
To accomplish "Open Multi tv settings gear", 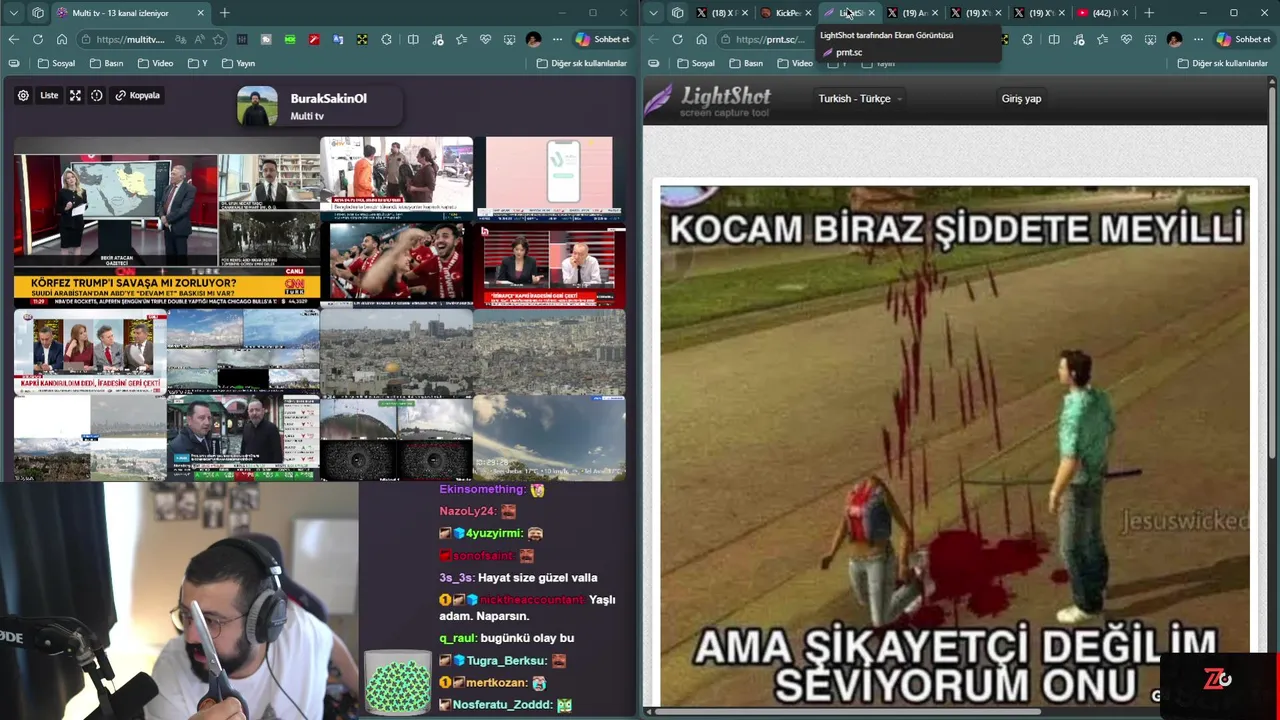I will pos(23,96).
